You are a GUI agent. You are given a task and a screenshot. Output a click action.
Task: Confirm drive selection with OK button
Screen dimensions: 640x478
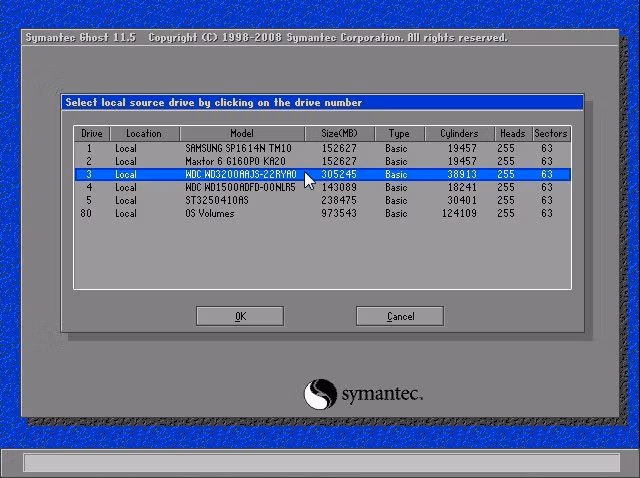click(240, 316)
